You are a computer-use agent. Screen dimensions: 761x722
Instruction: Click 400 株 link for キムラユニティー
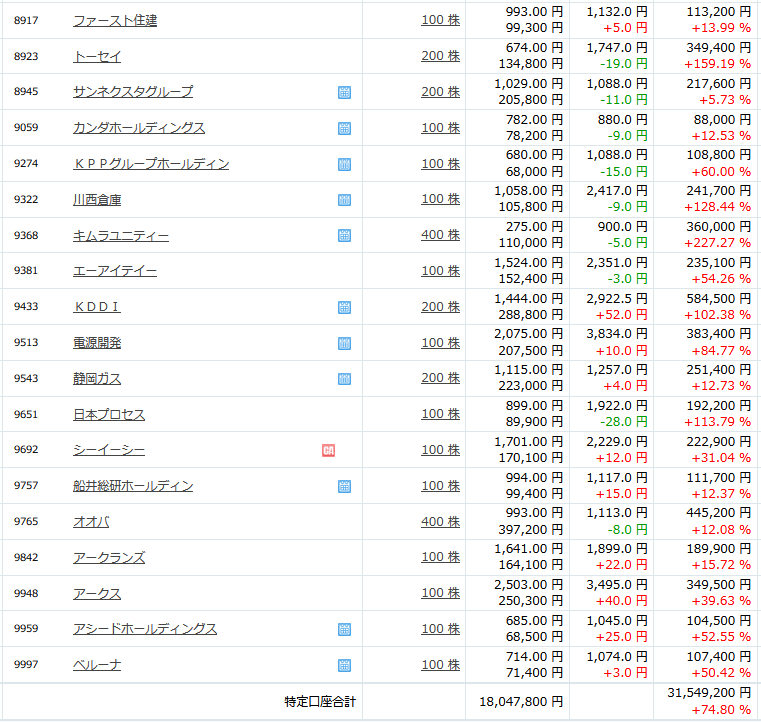(x=440, y=235)
